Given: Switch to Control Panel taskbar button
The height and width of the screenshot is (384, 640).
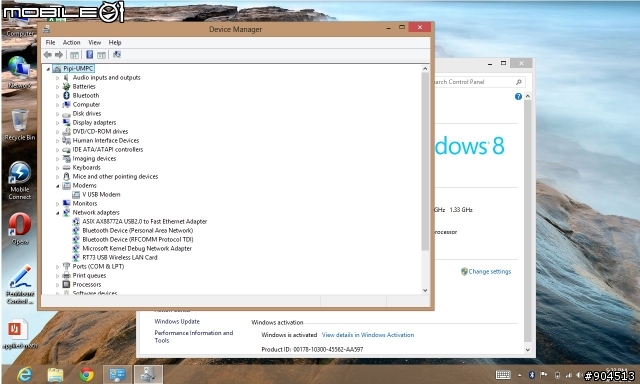Looking at the screenshot, I should point(117,374).
